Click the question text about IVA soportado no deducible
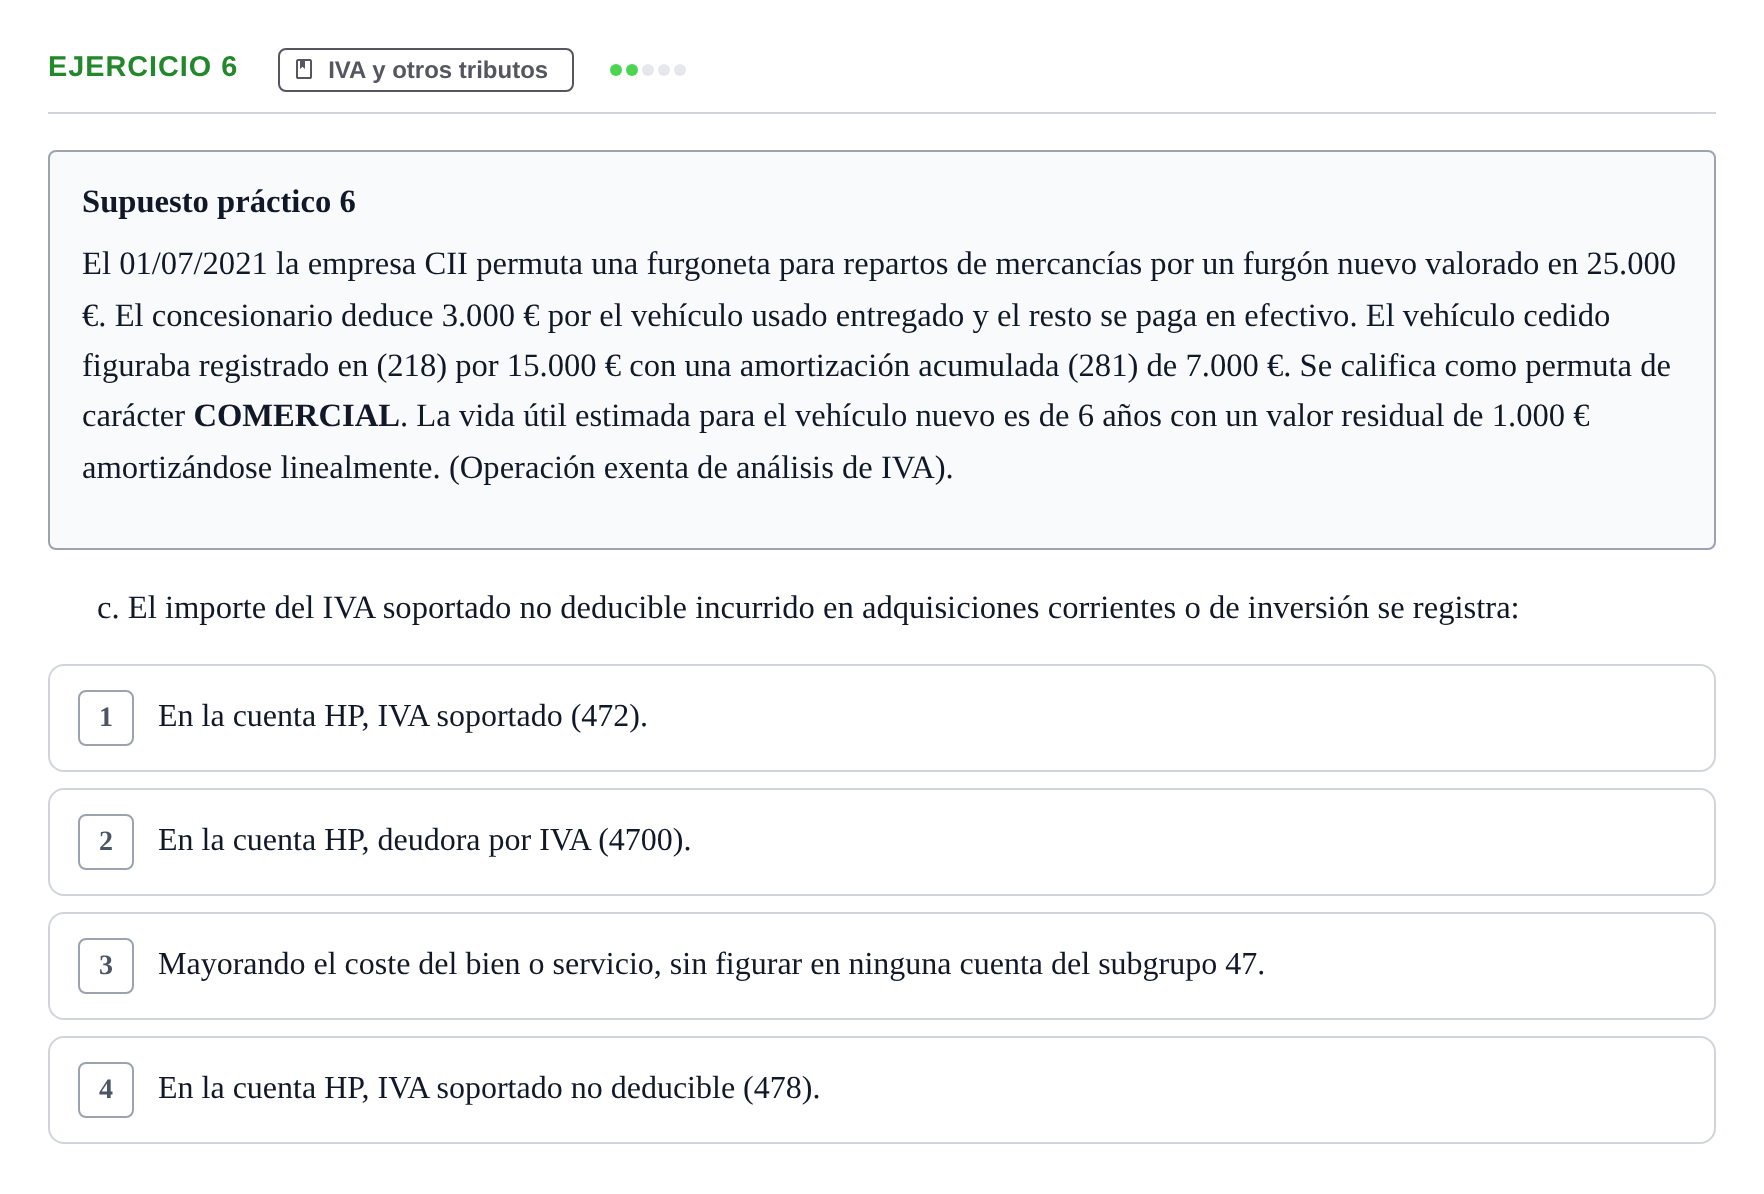This screenshot has width=1764, height=1194. [x=808, y=608]
